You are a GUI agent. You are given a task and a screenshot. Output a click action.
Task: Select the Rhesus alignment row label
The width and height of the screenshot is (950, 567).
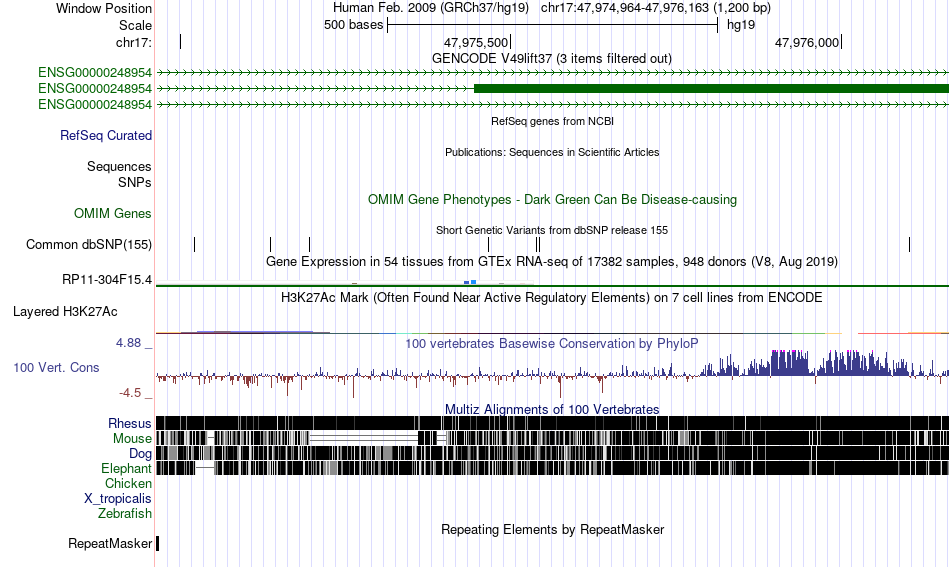tap(130, 423)
